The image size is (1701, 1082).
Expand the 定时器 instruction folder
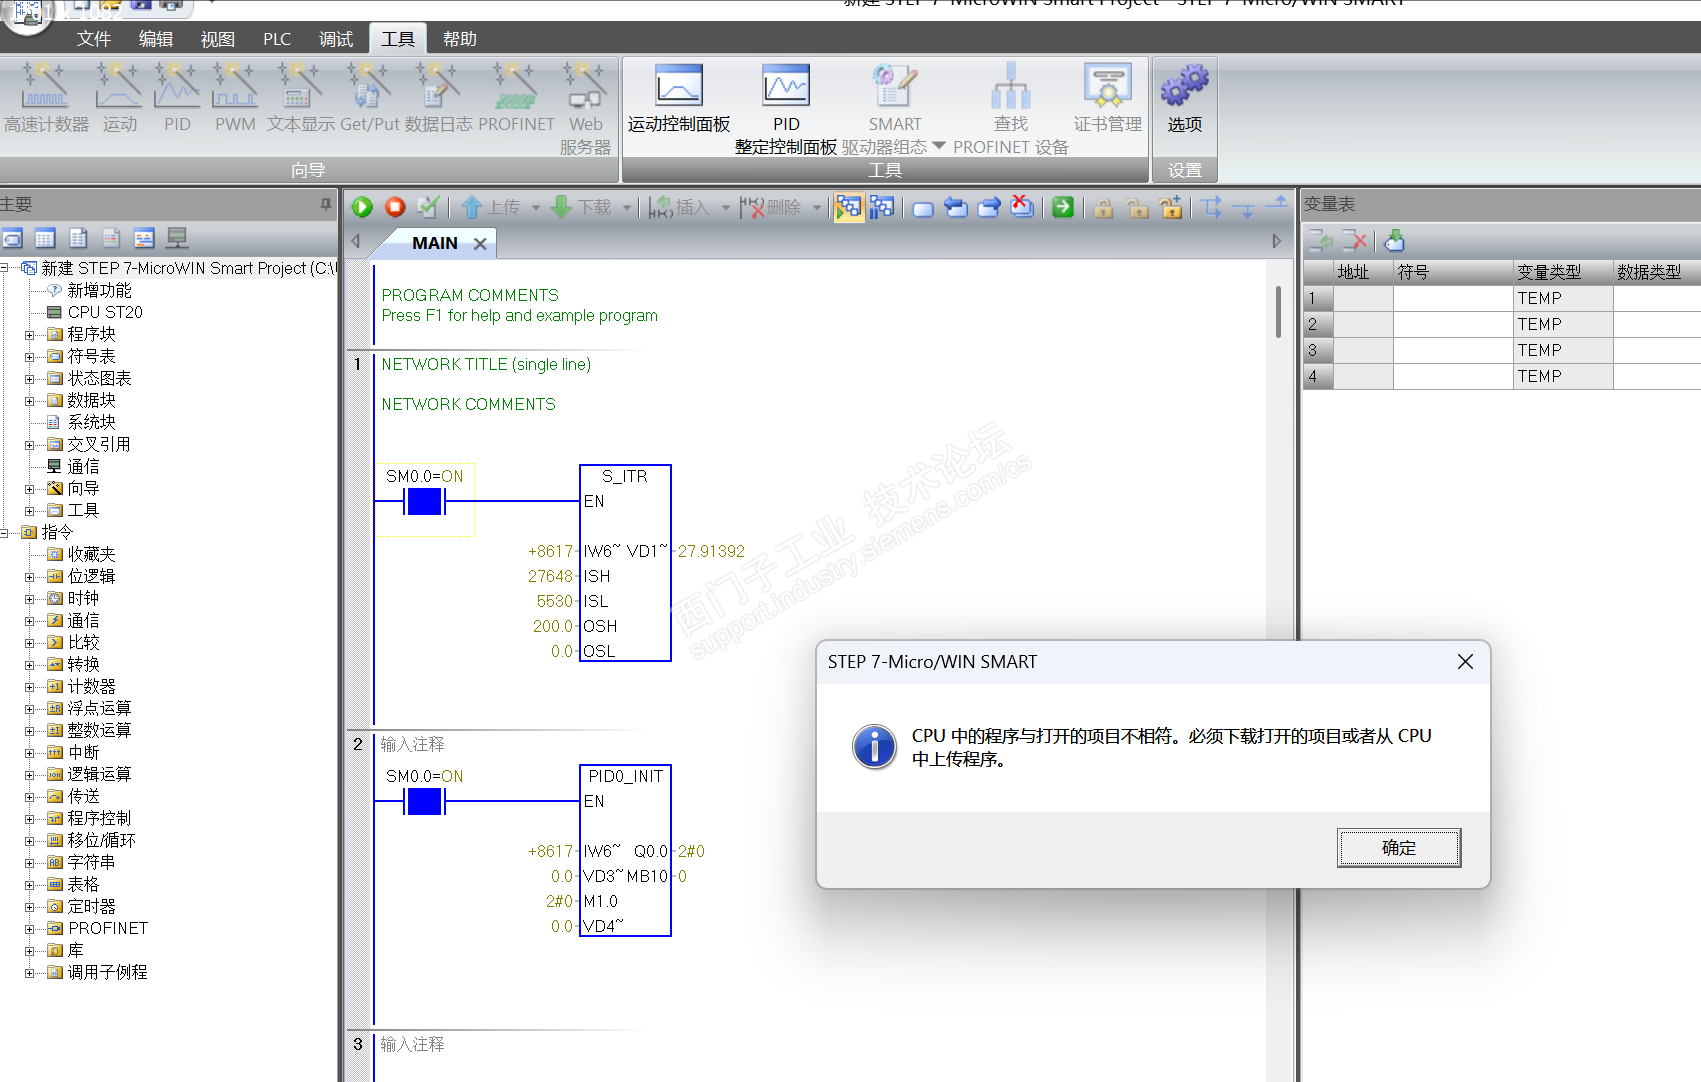coord(30,907)
